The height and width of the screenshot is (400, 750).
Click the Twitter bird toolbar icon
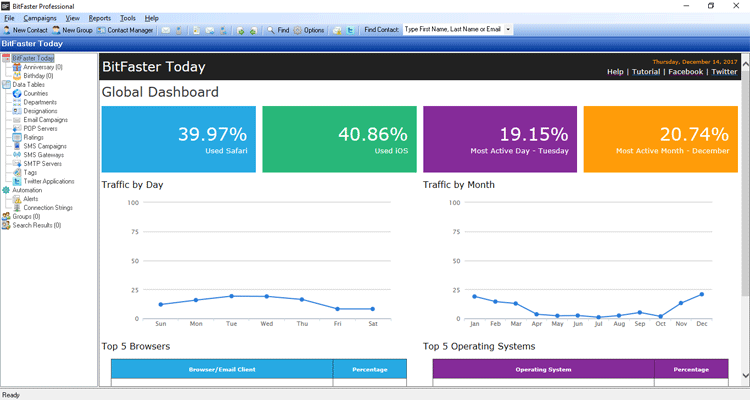click(351, 30)
